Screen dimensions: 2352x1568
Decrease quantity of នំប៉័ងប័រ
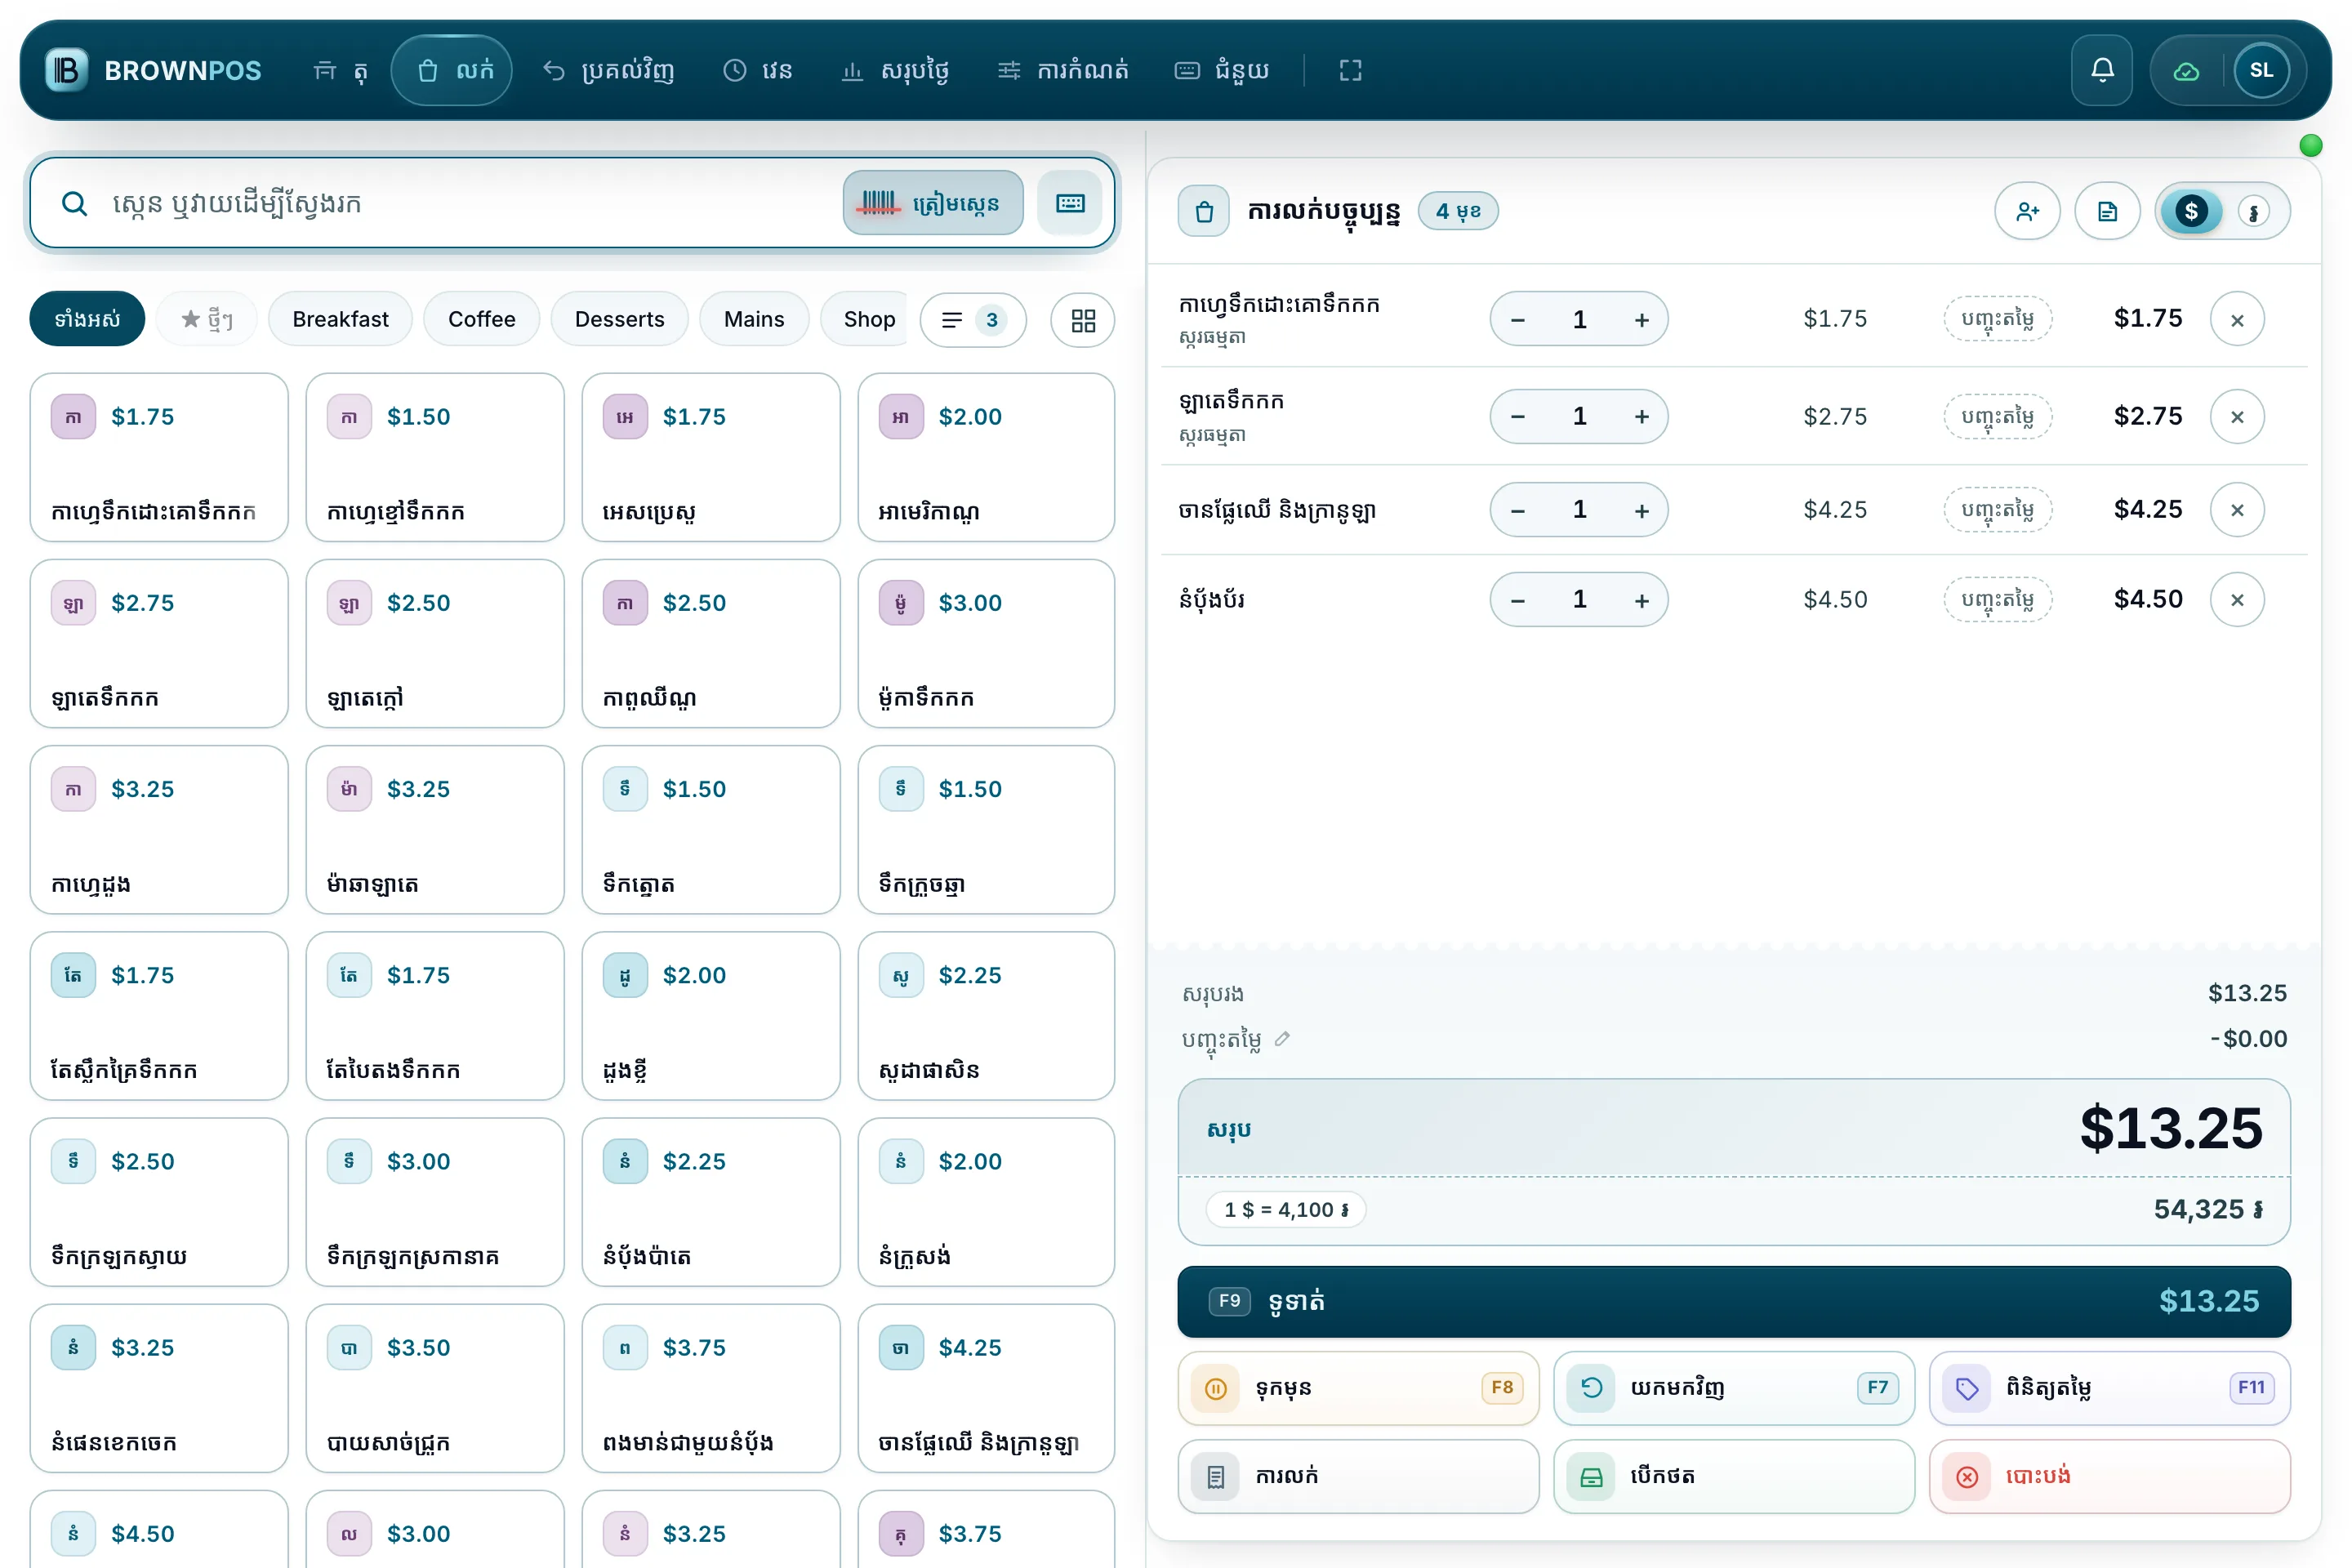(x=1517, y=600)
